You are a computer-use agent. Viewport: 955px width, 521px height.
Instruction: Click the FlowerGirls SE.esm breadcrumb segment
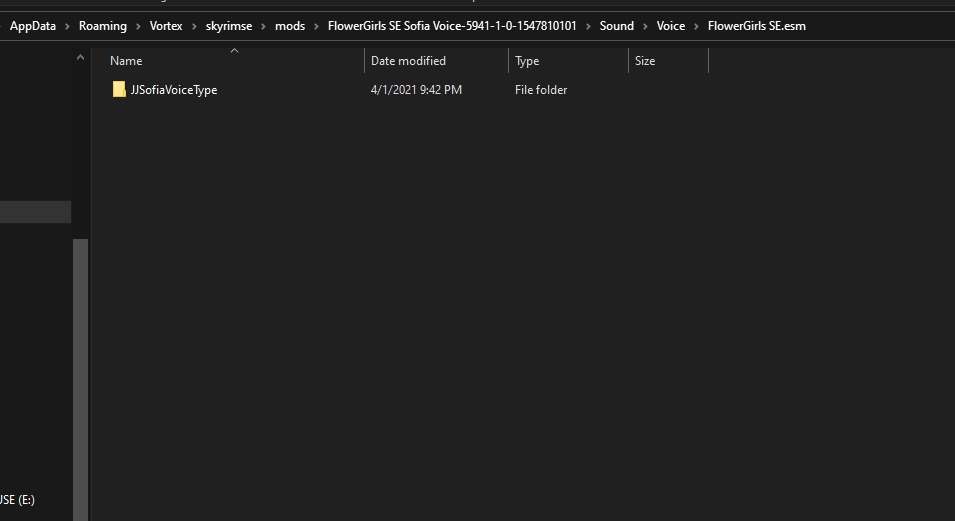click(x=756, y=26)
